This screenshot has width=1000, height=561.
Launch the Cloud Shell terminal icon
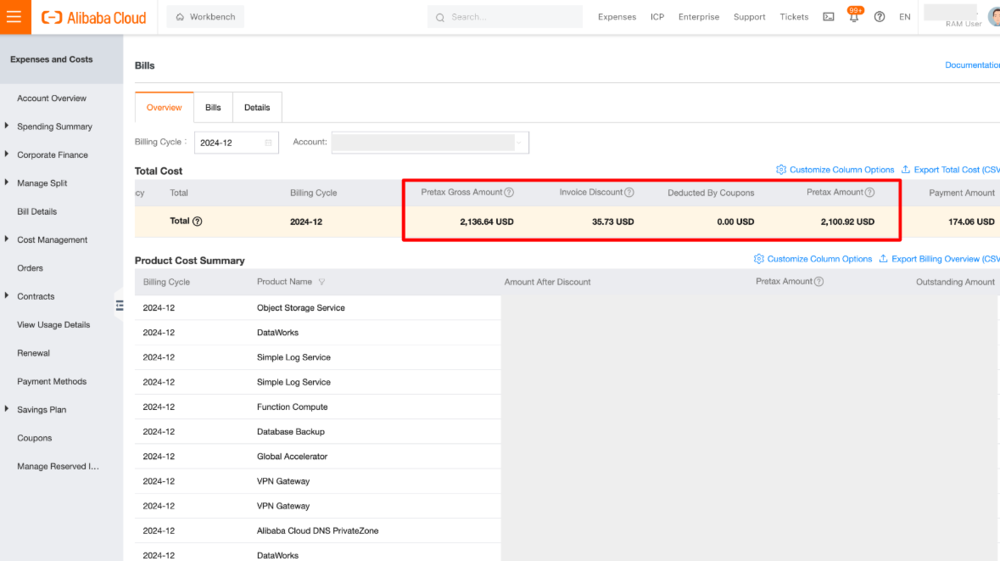coord(828,17)
